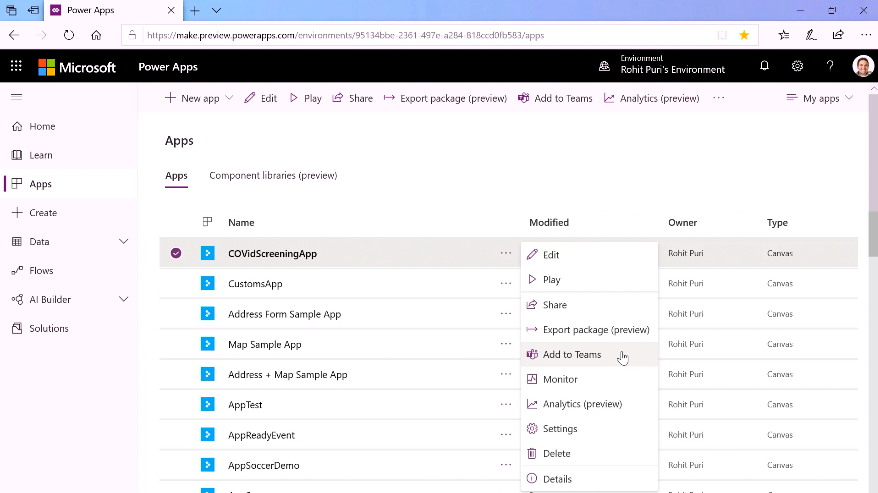
Task: Click the CustomsApp app icon
Action: 208,284
